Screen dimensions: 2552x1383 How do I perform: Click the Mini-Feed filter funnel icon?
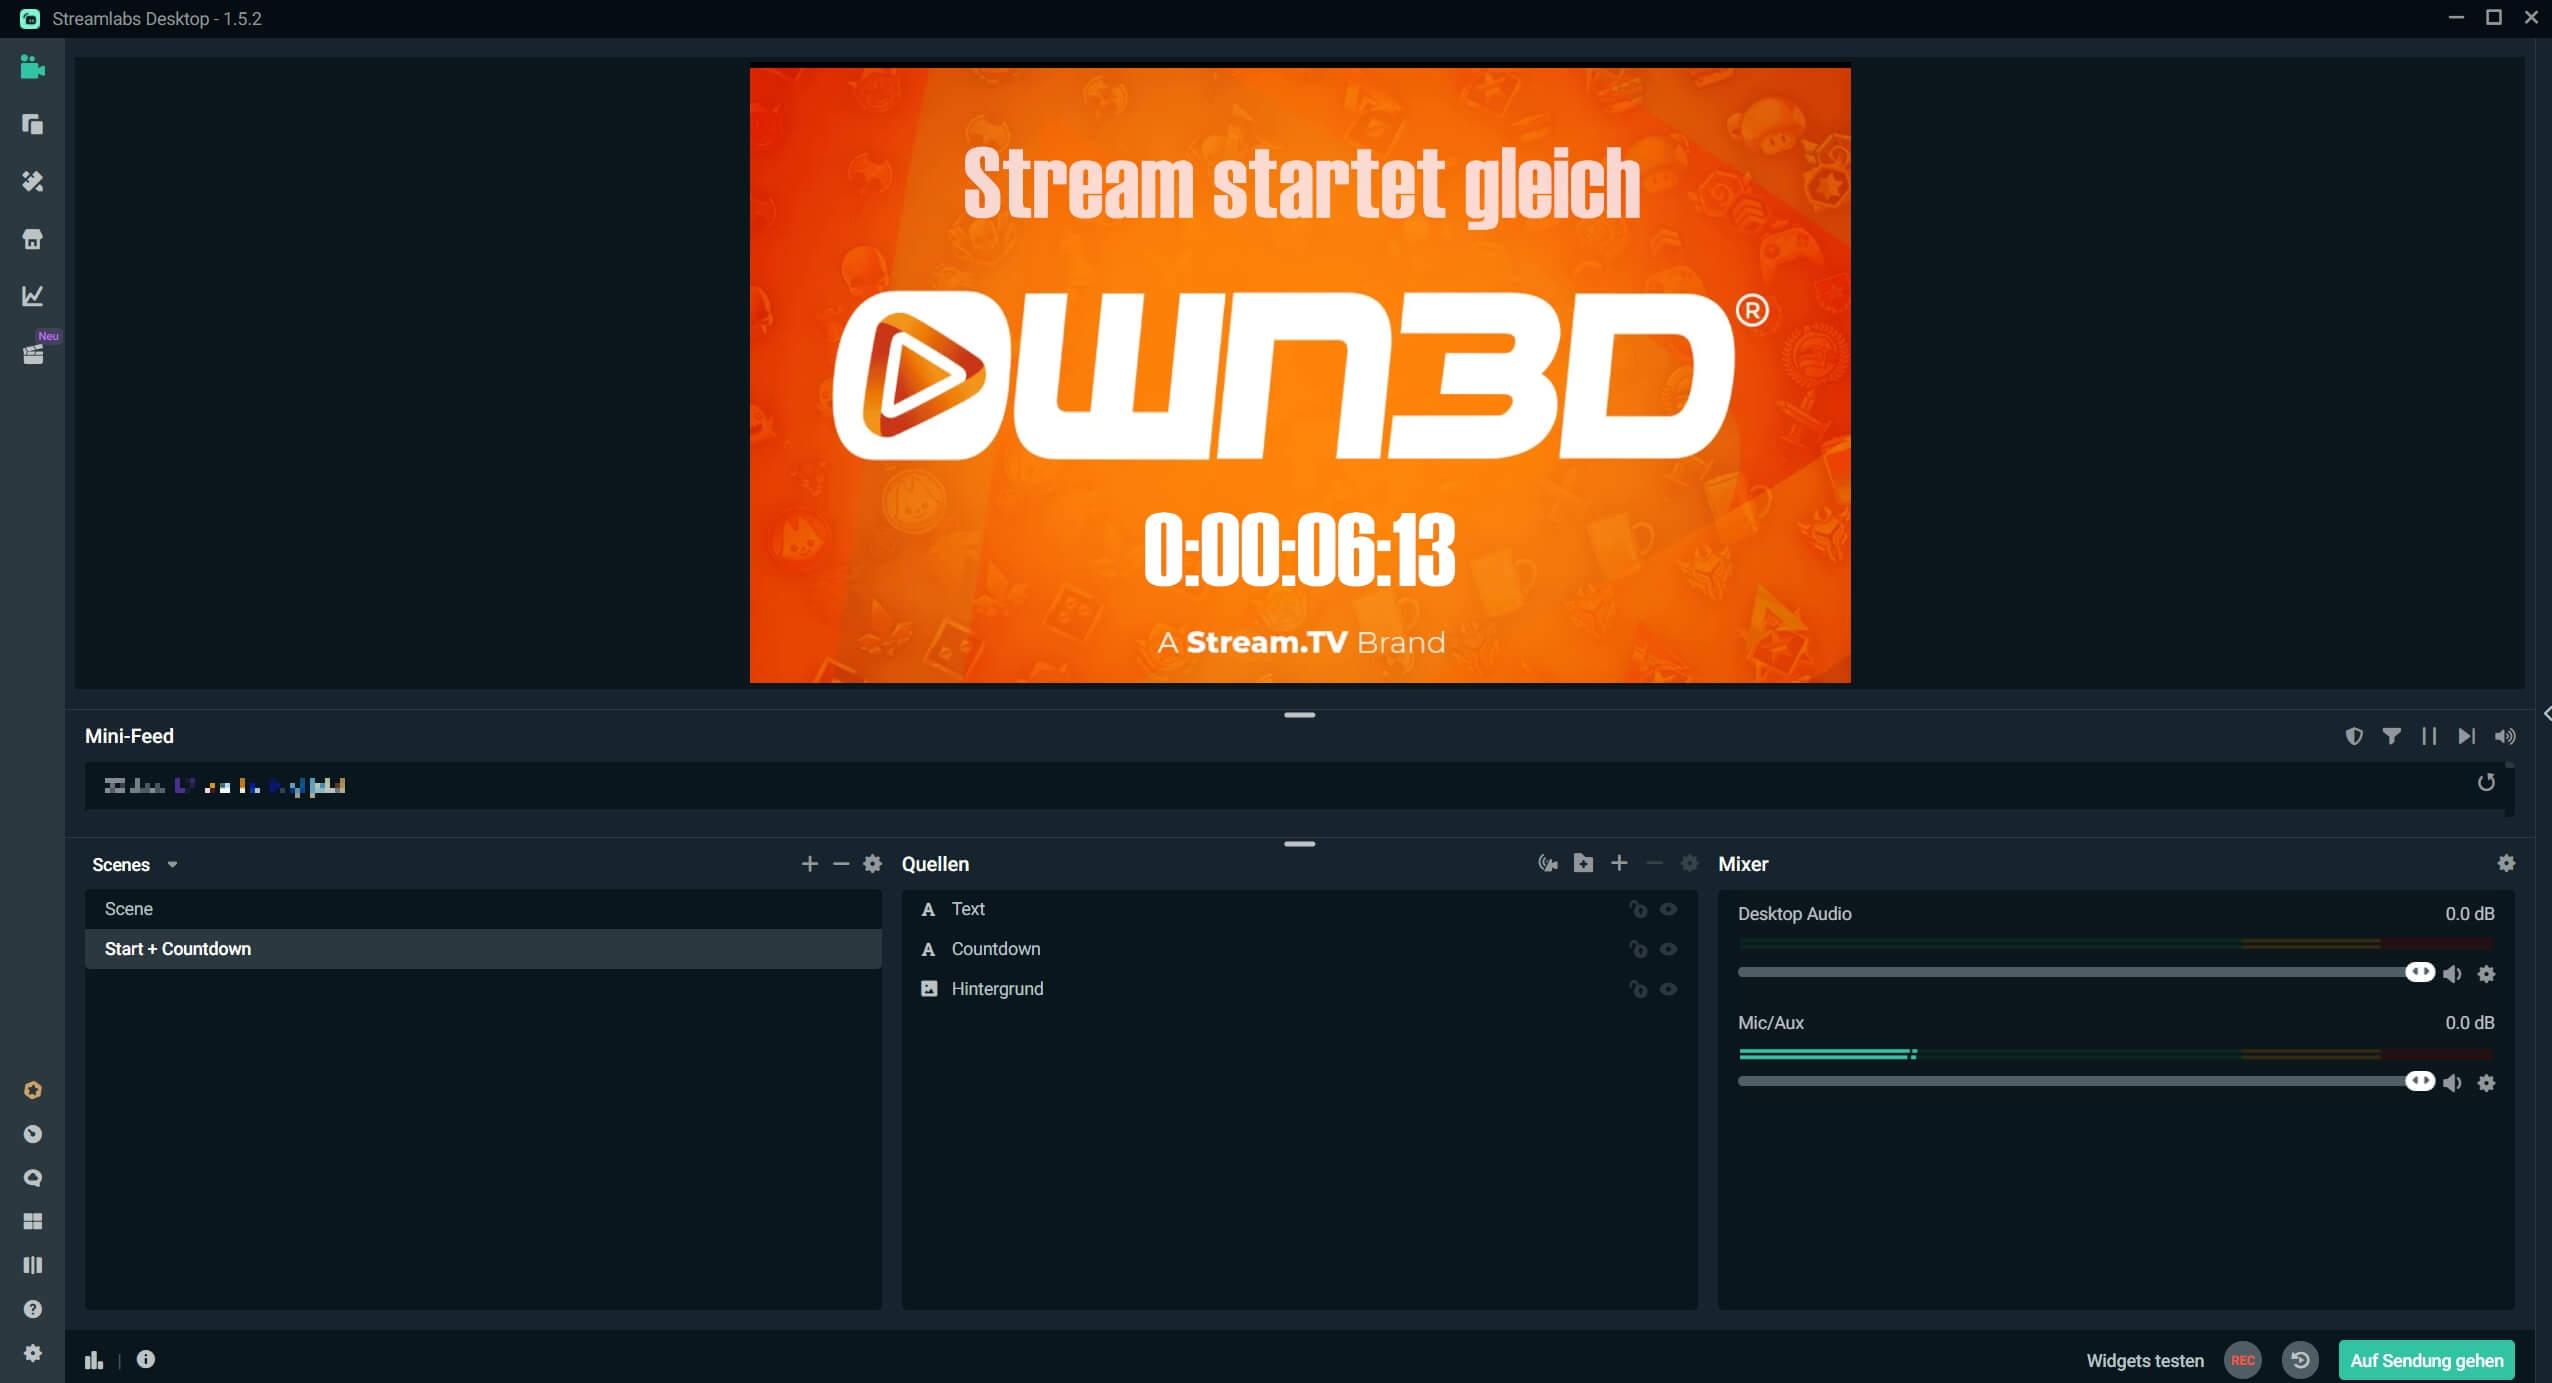[x=2391, y=736]
